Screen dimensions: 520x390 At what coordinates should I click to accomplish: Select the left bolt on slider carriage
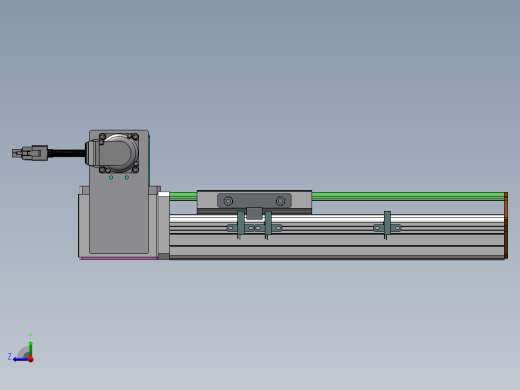point(228,201)
